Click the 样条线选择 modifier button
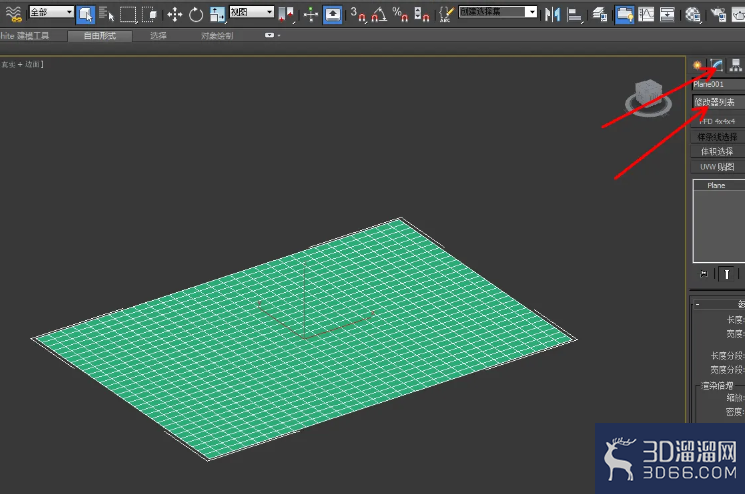745x494 pixels. (x=717, y=137)
